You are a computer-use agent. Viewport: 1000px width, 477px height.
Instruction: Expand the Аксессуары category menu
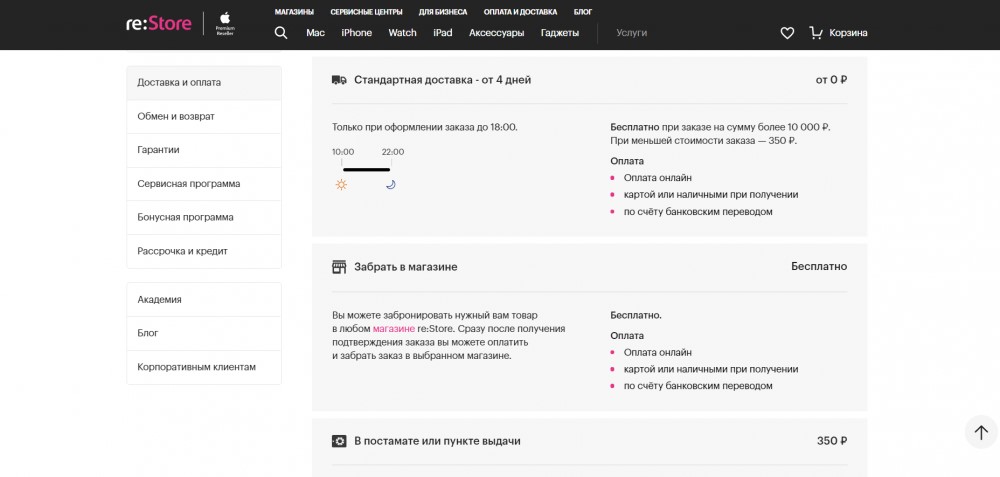pyautogui.click(x=496, y=33)
